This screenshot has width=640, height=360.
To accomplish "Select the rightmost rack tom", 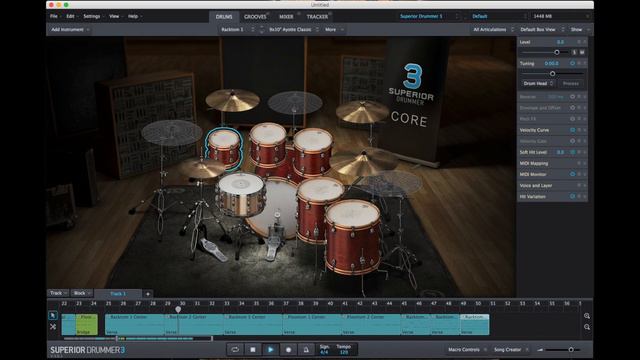I will tap(313, 153).
